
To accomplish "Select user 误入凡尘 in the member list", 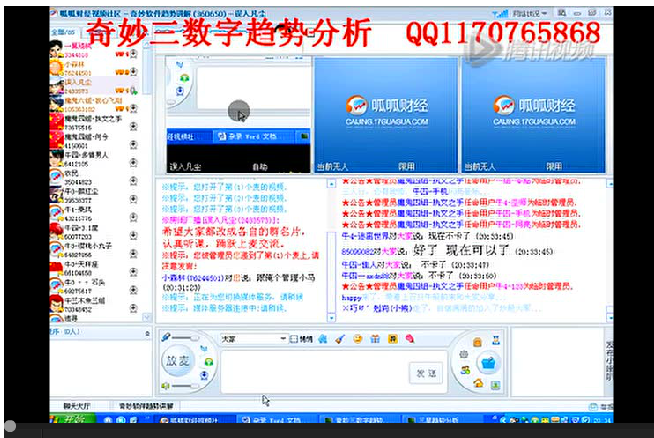I will (78, 81).
